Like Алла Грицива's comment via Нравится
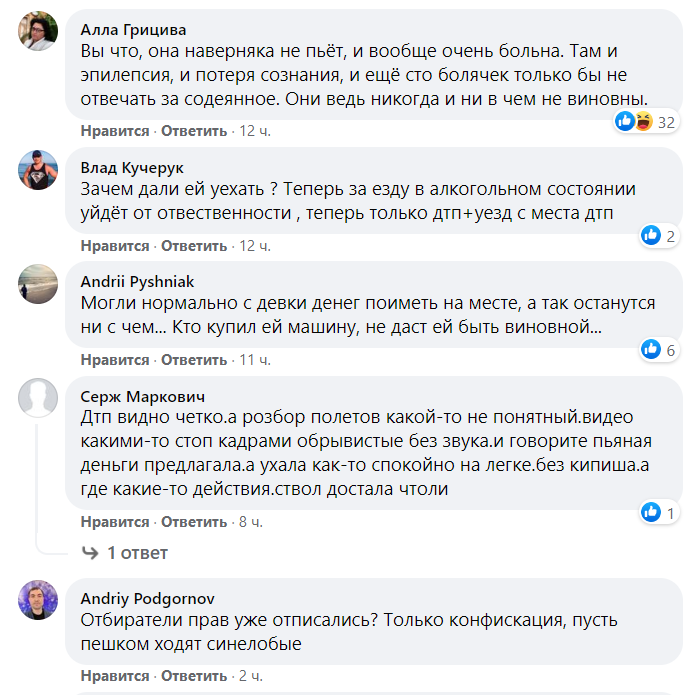 click(x=115, y=131)
